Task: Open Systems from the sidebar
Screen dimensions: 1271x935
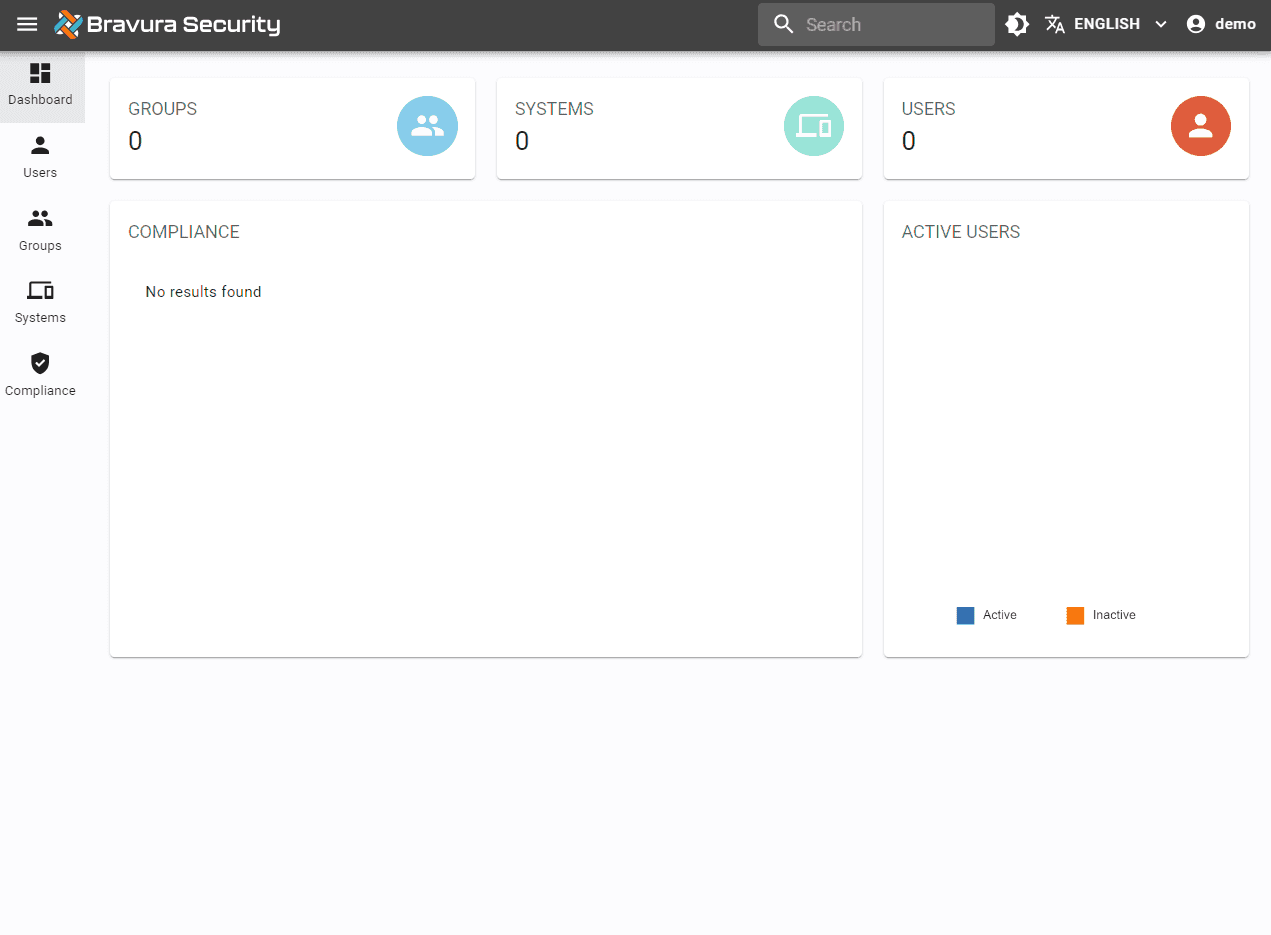Action: point(40,303)
